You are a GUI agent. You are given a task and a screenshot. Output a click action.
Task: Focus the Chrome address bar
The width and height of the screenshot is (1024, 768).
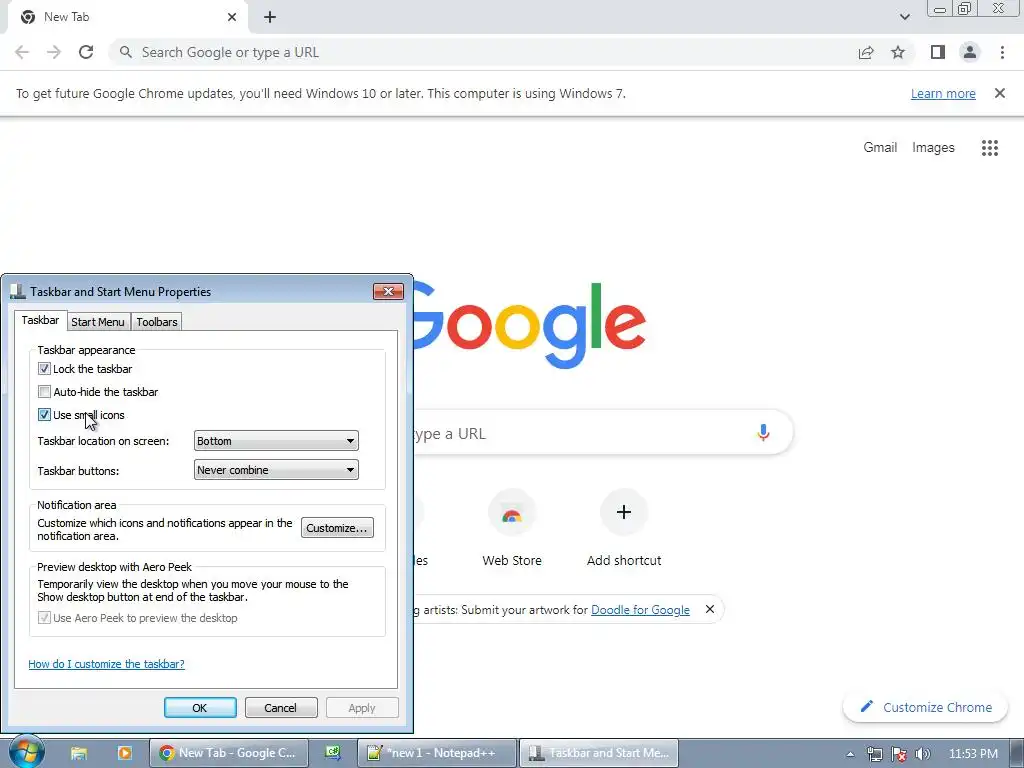(x=483, y=52)
